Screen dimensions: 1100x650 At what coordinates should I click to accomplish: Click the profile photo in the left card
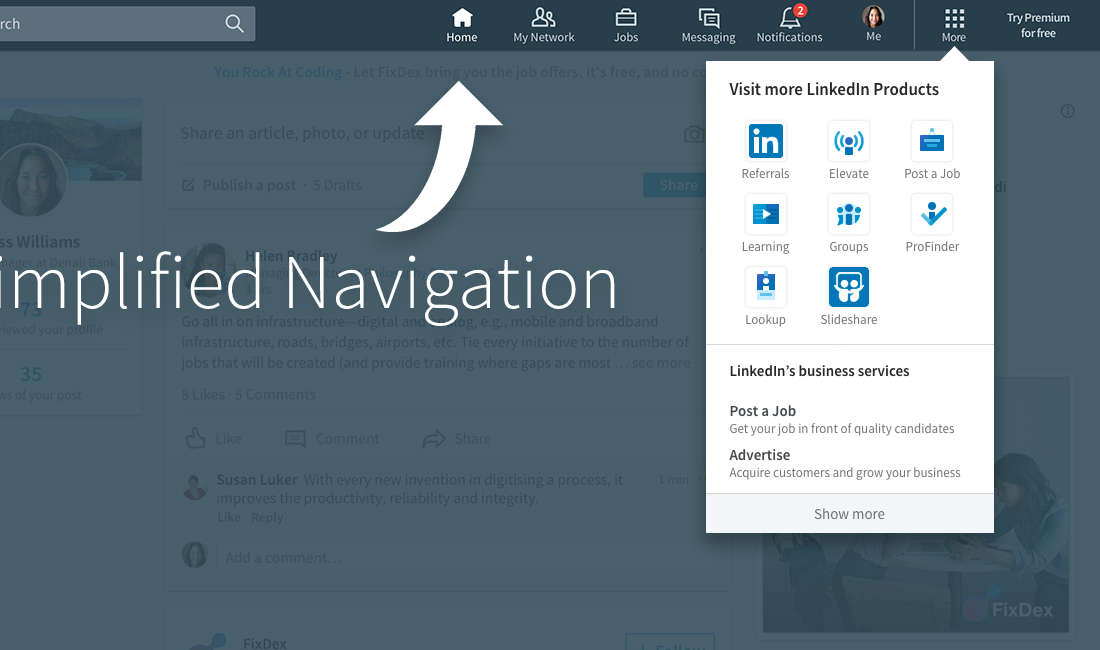[32, 180]
